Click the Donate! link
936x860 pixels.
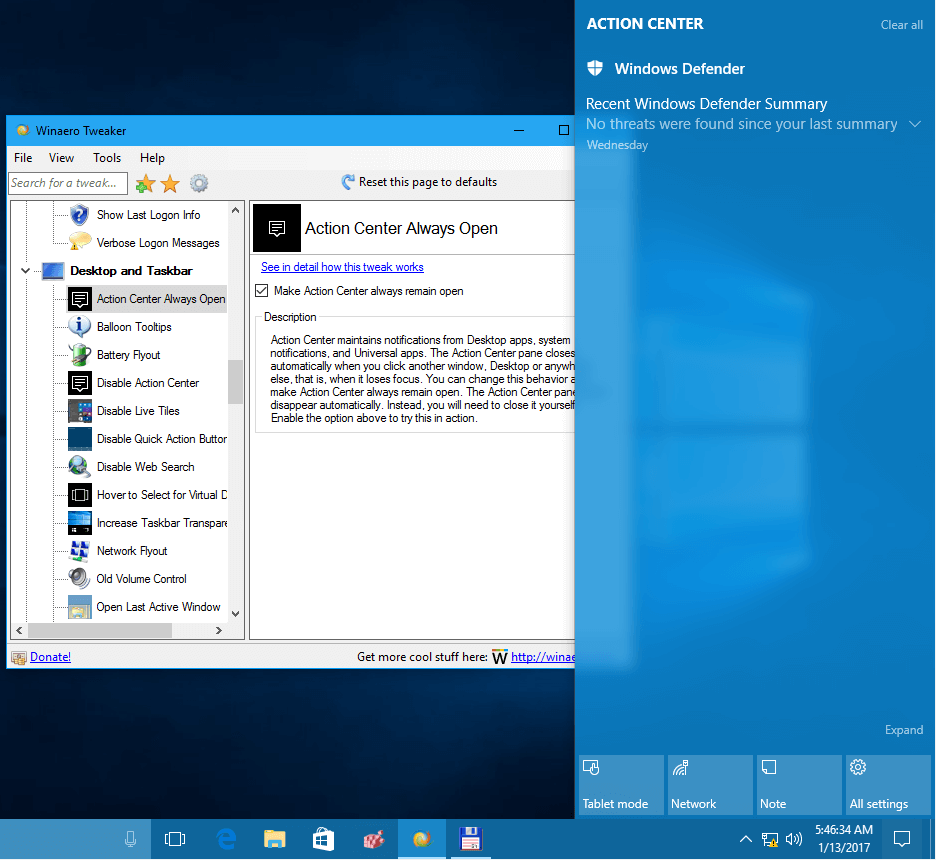tap(51, 656)
